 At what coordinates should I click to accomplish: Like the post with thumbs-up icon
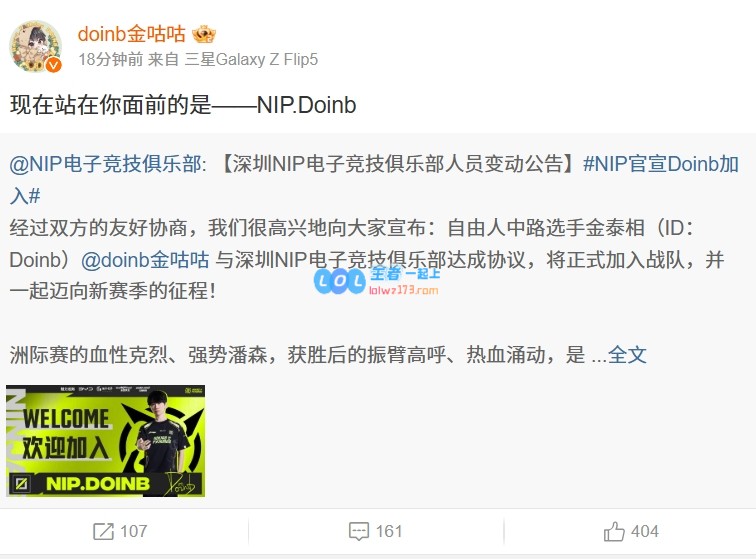(614, 531)
